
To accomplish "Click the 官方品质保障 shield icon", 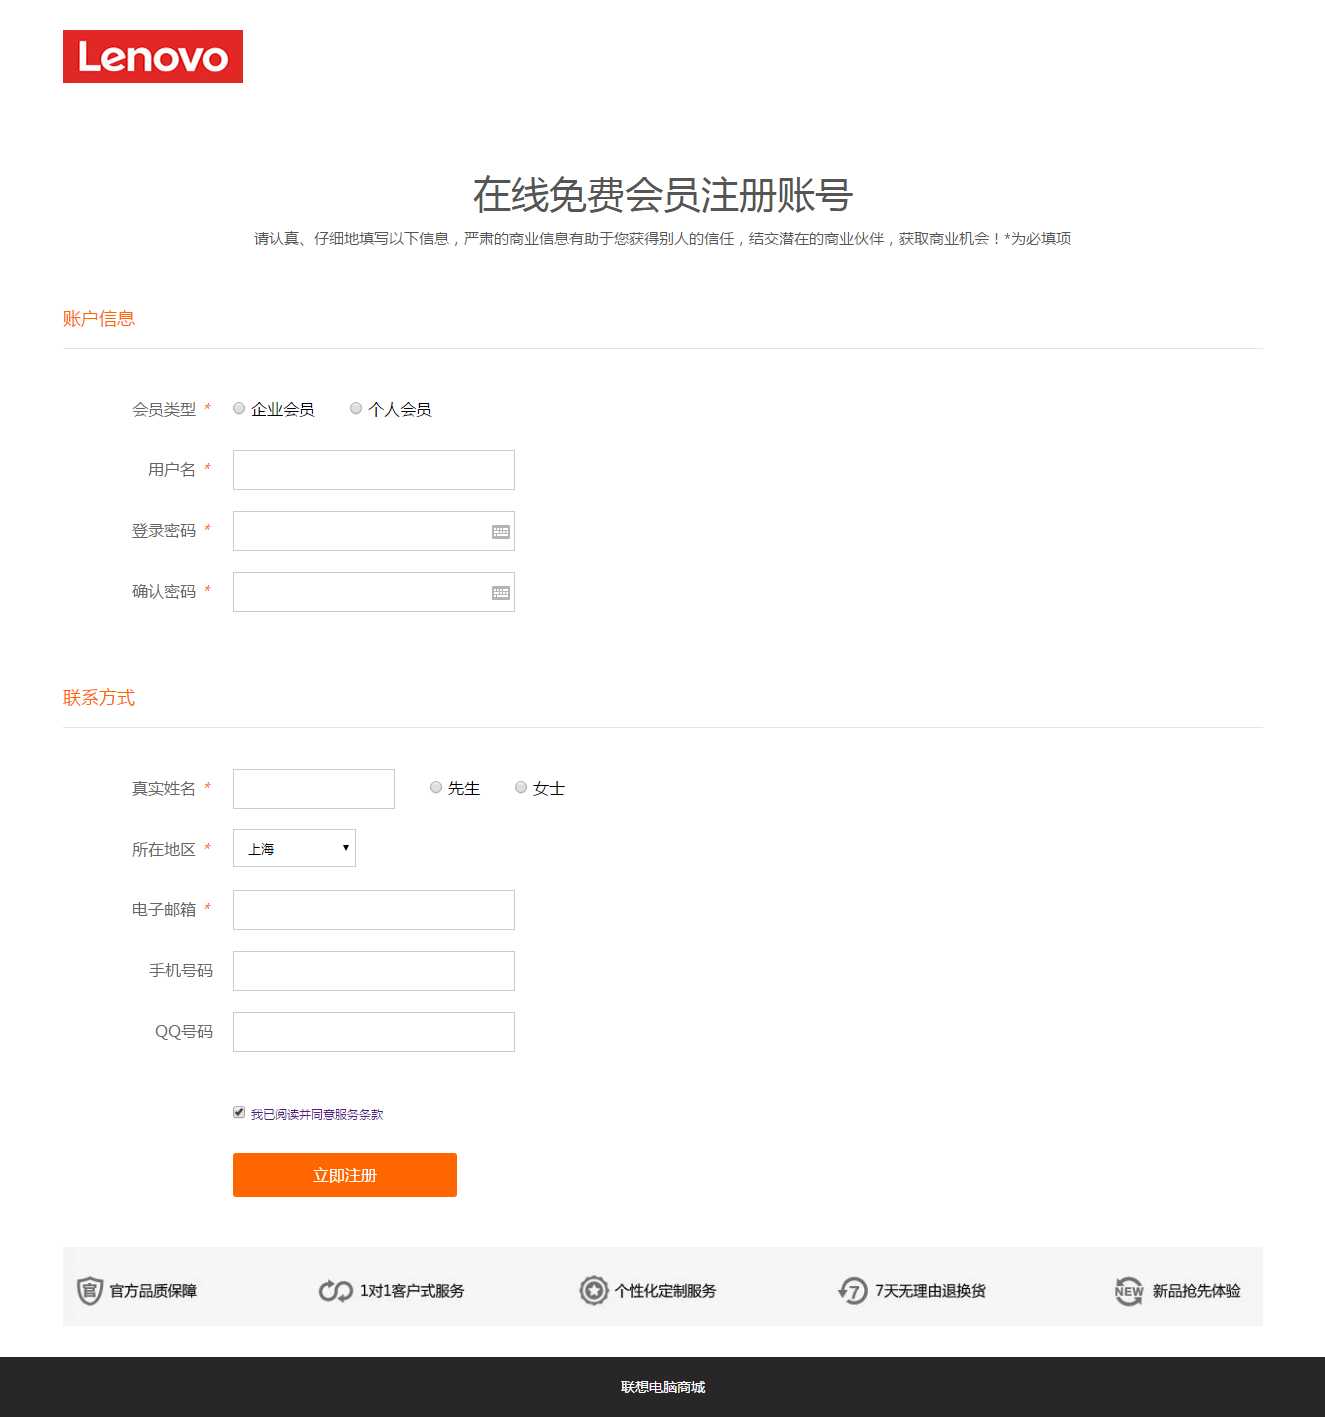I will 90,1291.
